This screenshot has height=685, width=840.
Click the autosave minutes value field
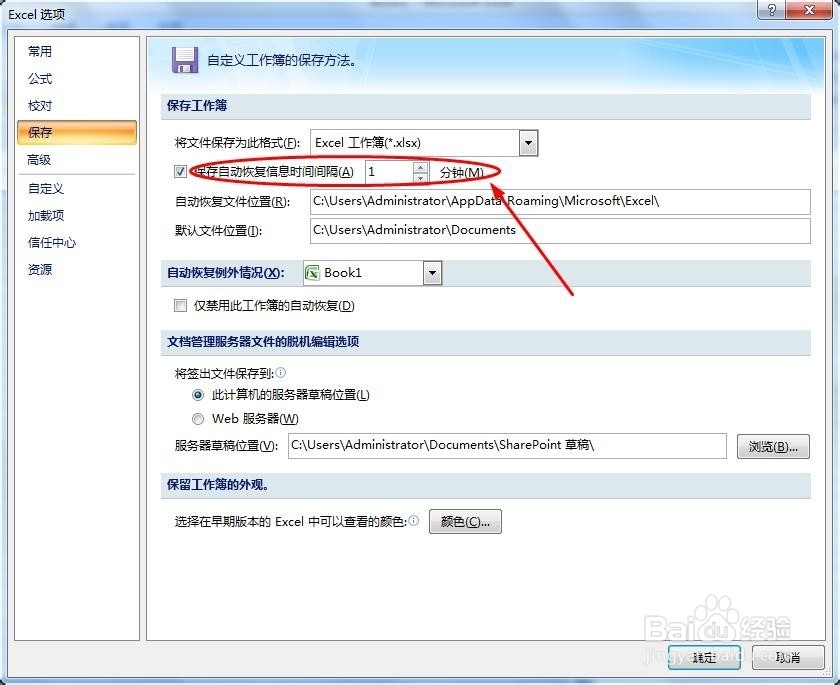(x=389, y=172)
